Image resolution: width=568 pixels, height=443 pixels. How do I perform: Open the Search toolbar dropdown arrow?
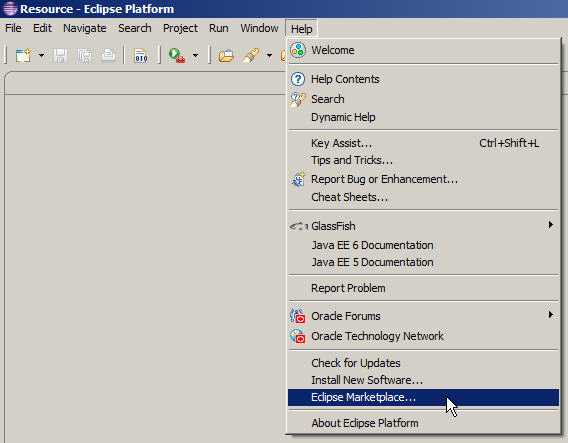pos(269,55)
